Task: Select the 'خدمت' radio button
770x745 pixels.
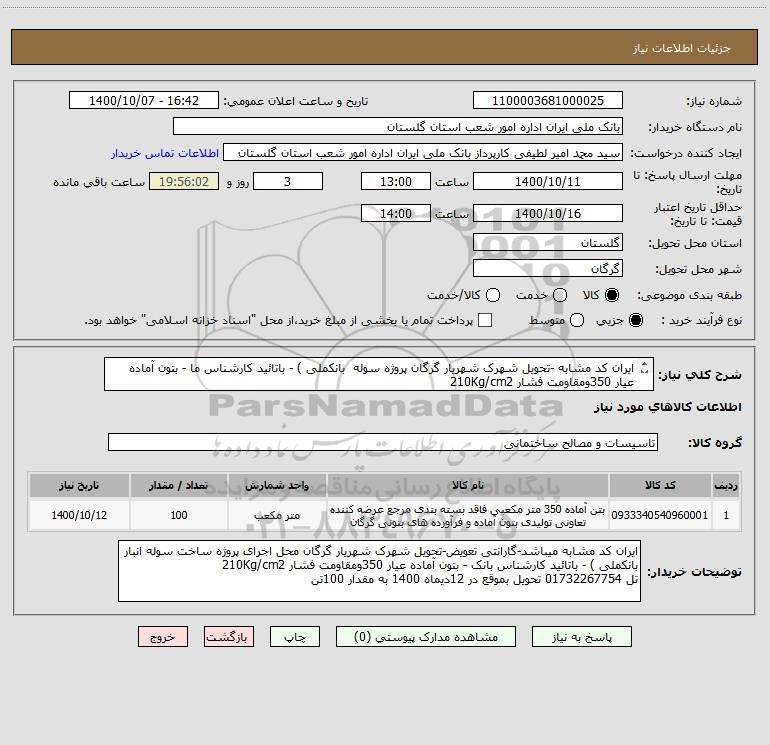Action: [x=560, y=295]
